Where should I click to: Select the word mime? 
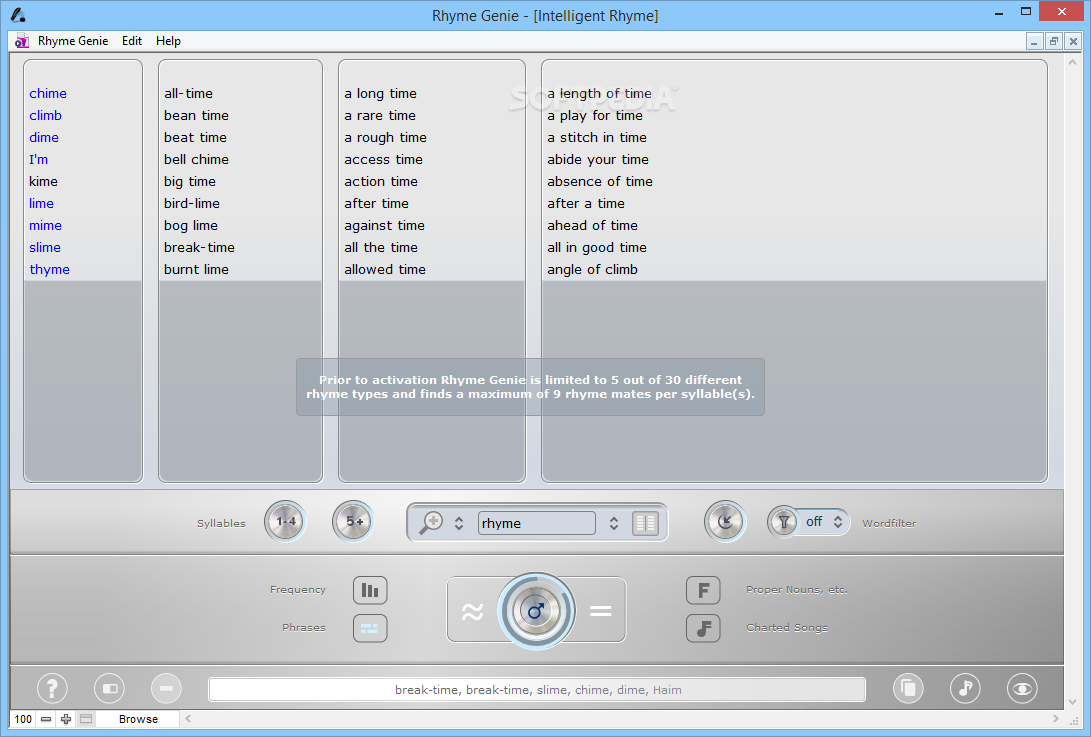pyautogui.click(x=45, y=225)
